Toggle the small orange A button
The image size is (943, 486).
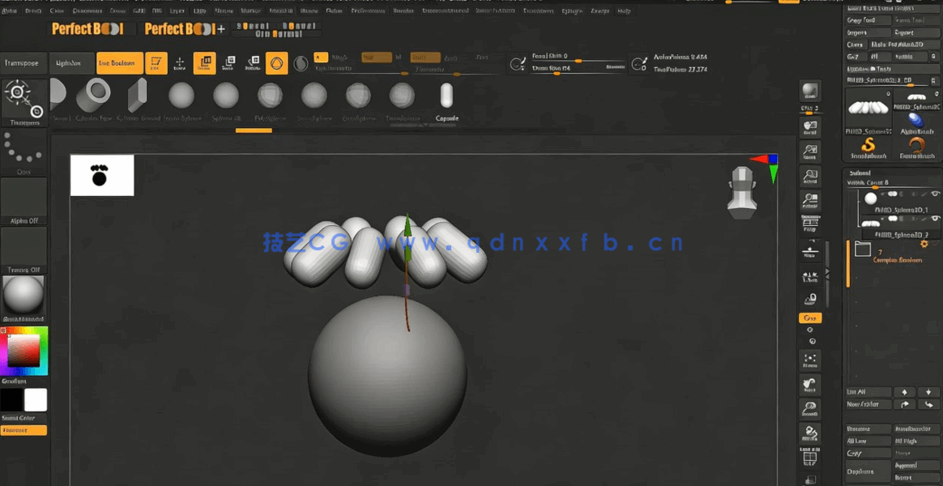coord(321,57)
